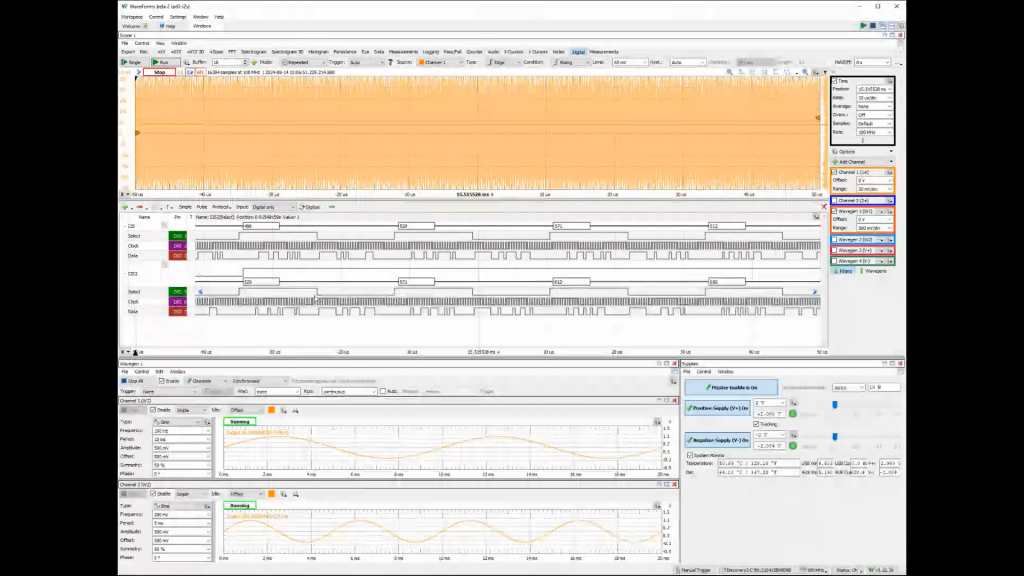Enable the Wavegen 4 (V-) channel checkbox

pos(835,261)
